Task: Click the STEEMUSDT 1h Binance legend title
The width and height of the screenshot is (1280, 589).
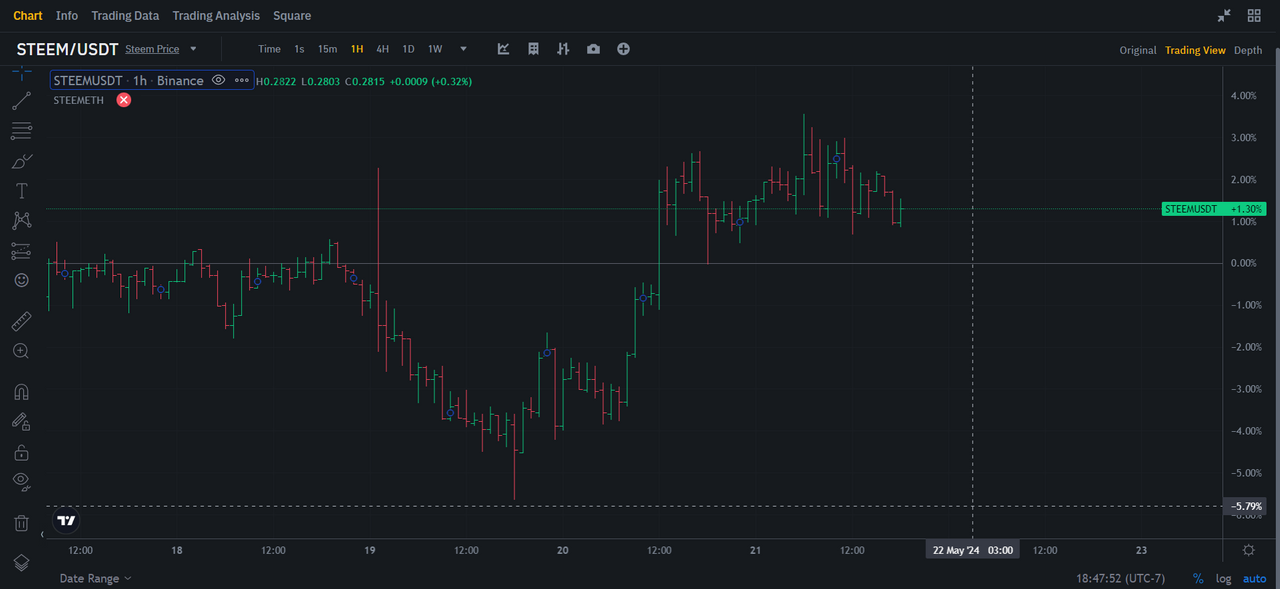Action: point(128,80)
